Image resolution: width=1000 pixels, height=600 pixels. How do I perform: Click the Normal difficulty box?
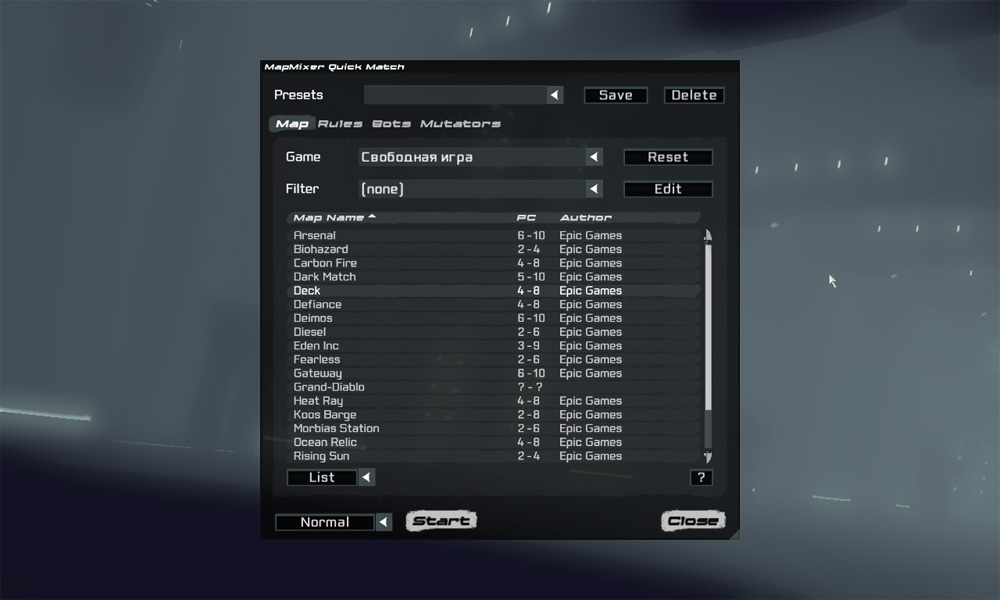[325, 522]
